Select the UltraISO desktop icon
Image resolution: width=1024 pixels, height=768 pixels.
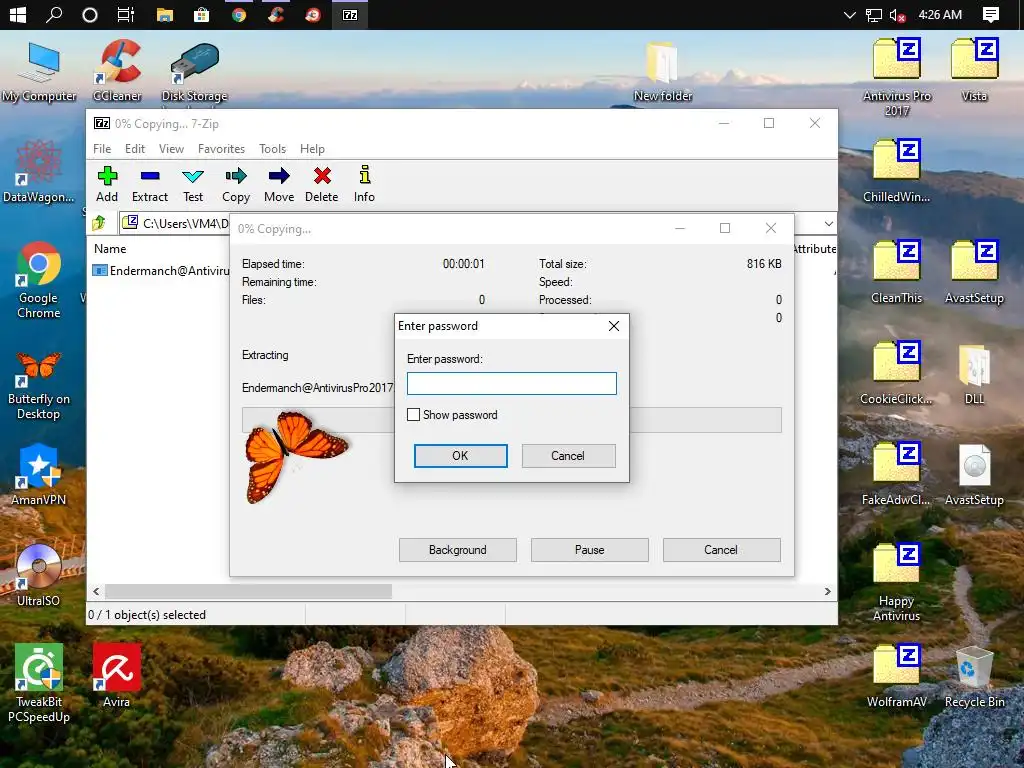(39, 575)
